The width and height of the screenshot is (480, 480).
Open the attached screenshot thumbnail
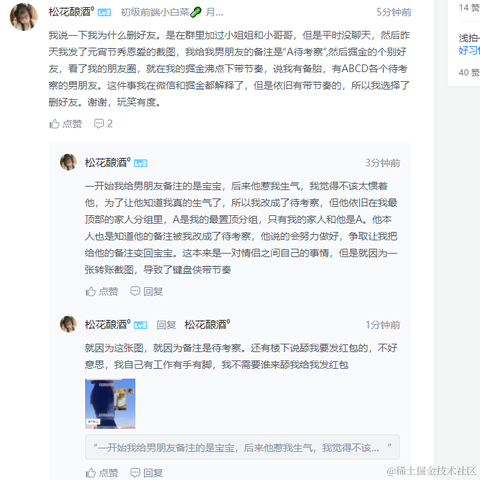[110, 403]
